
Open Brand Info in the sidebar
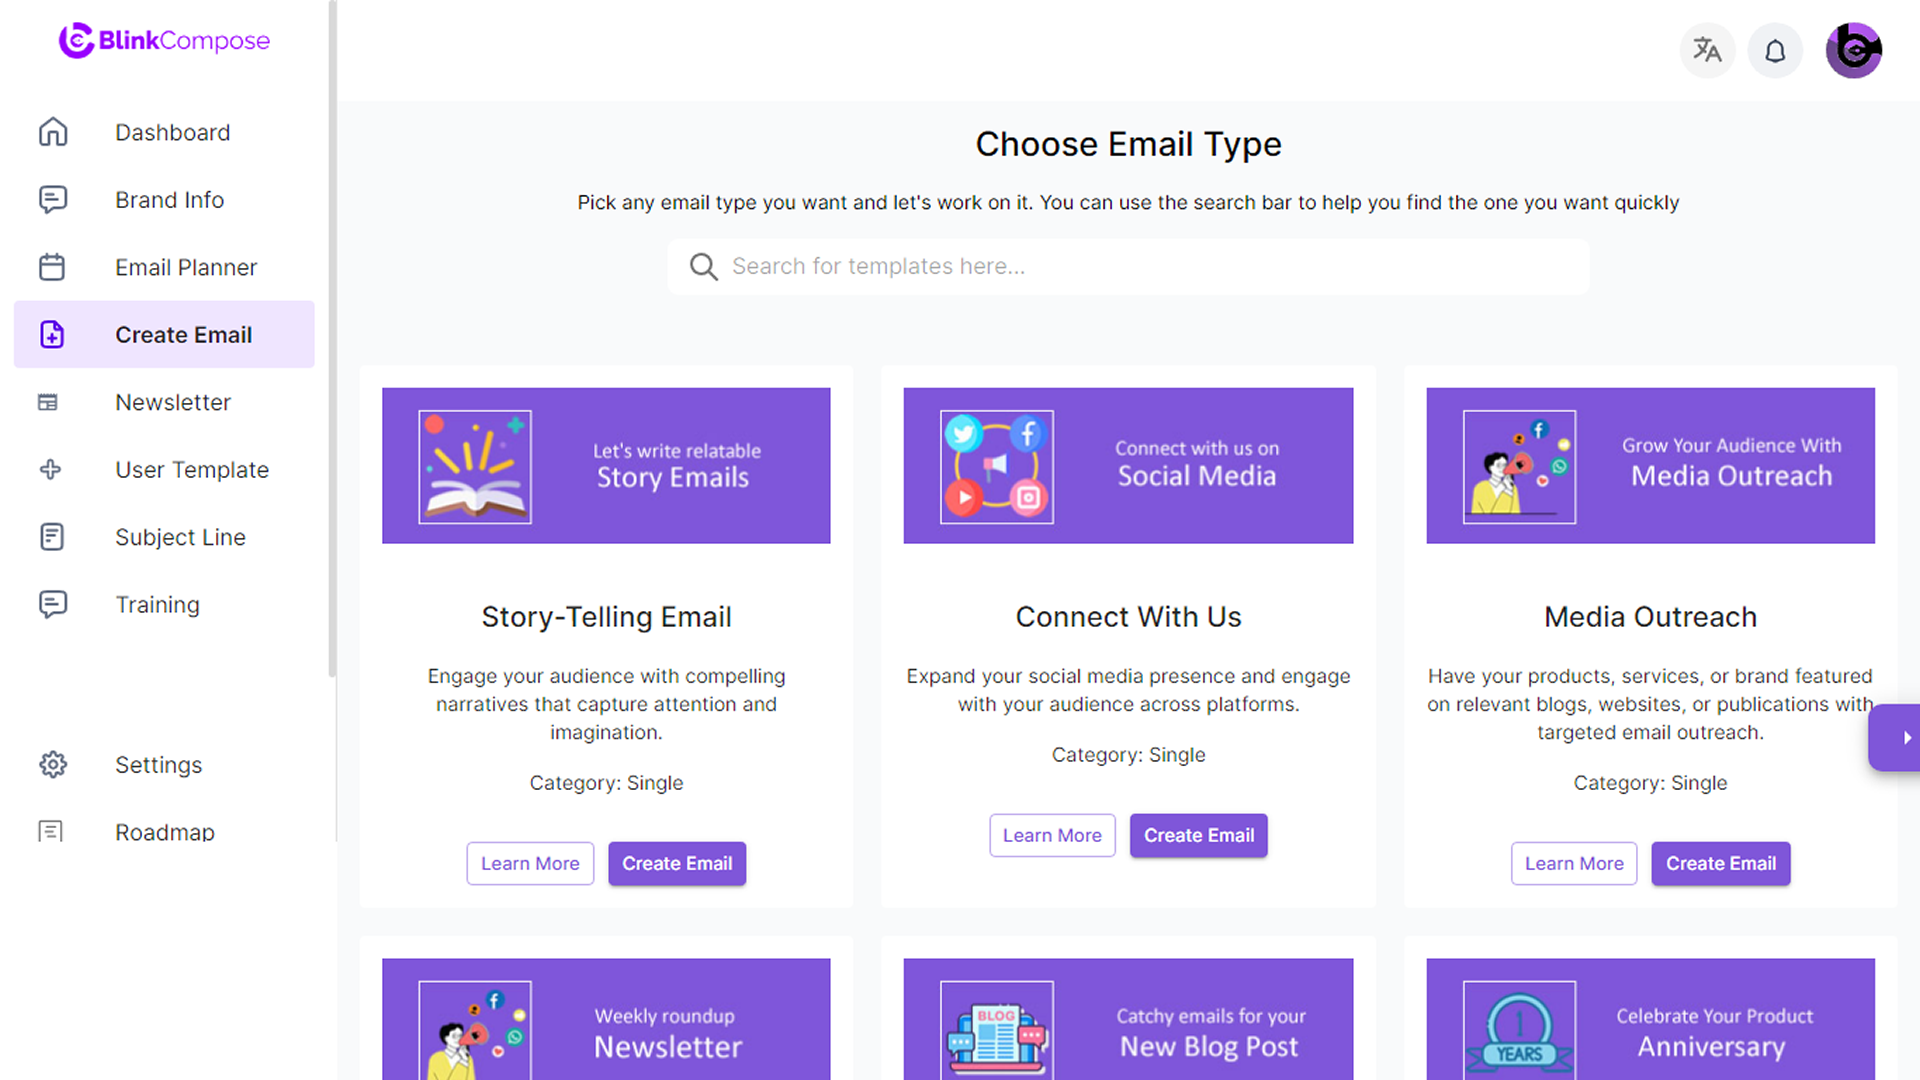(169, 200)
